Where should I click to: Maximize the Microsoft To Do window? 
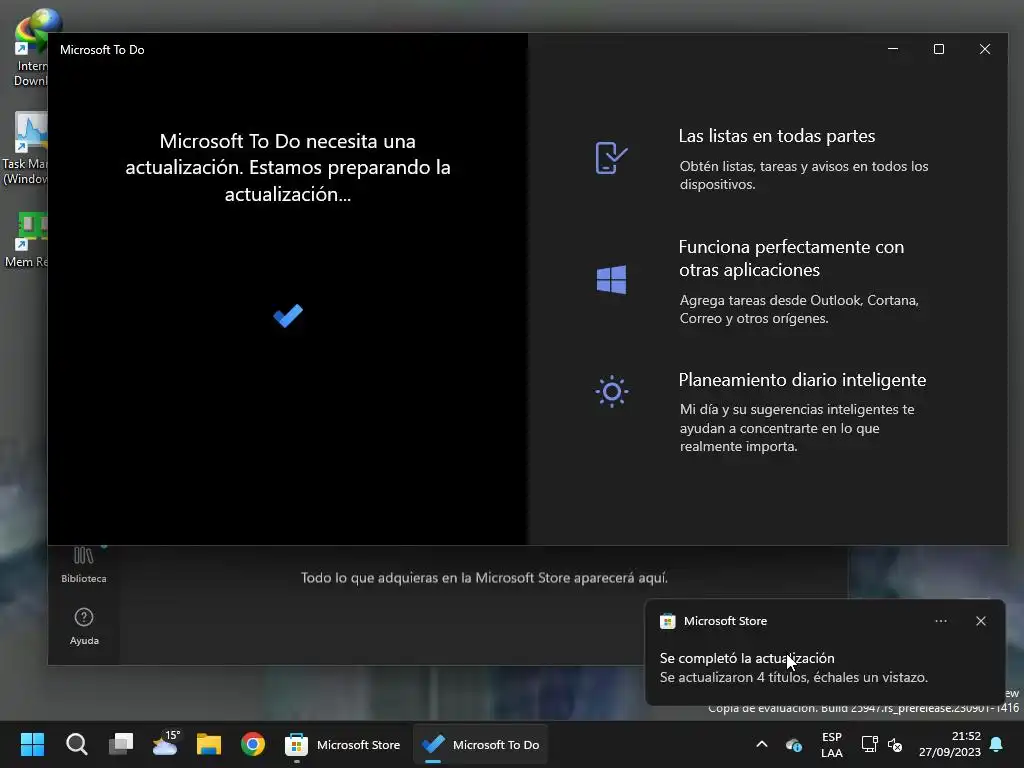point(938,49)
